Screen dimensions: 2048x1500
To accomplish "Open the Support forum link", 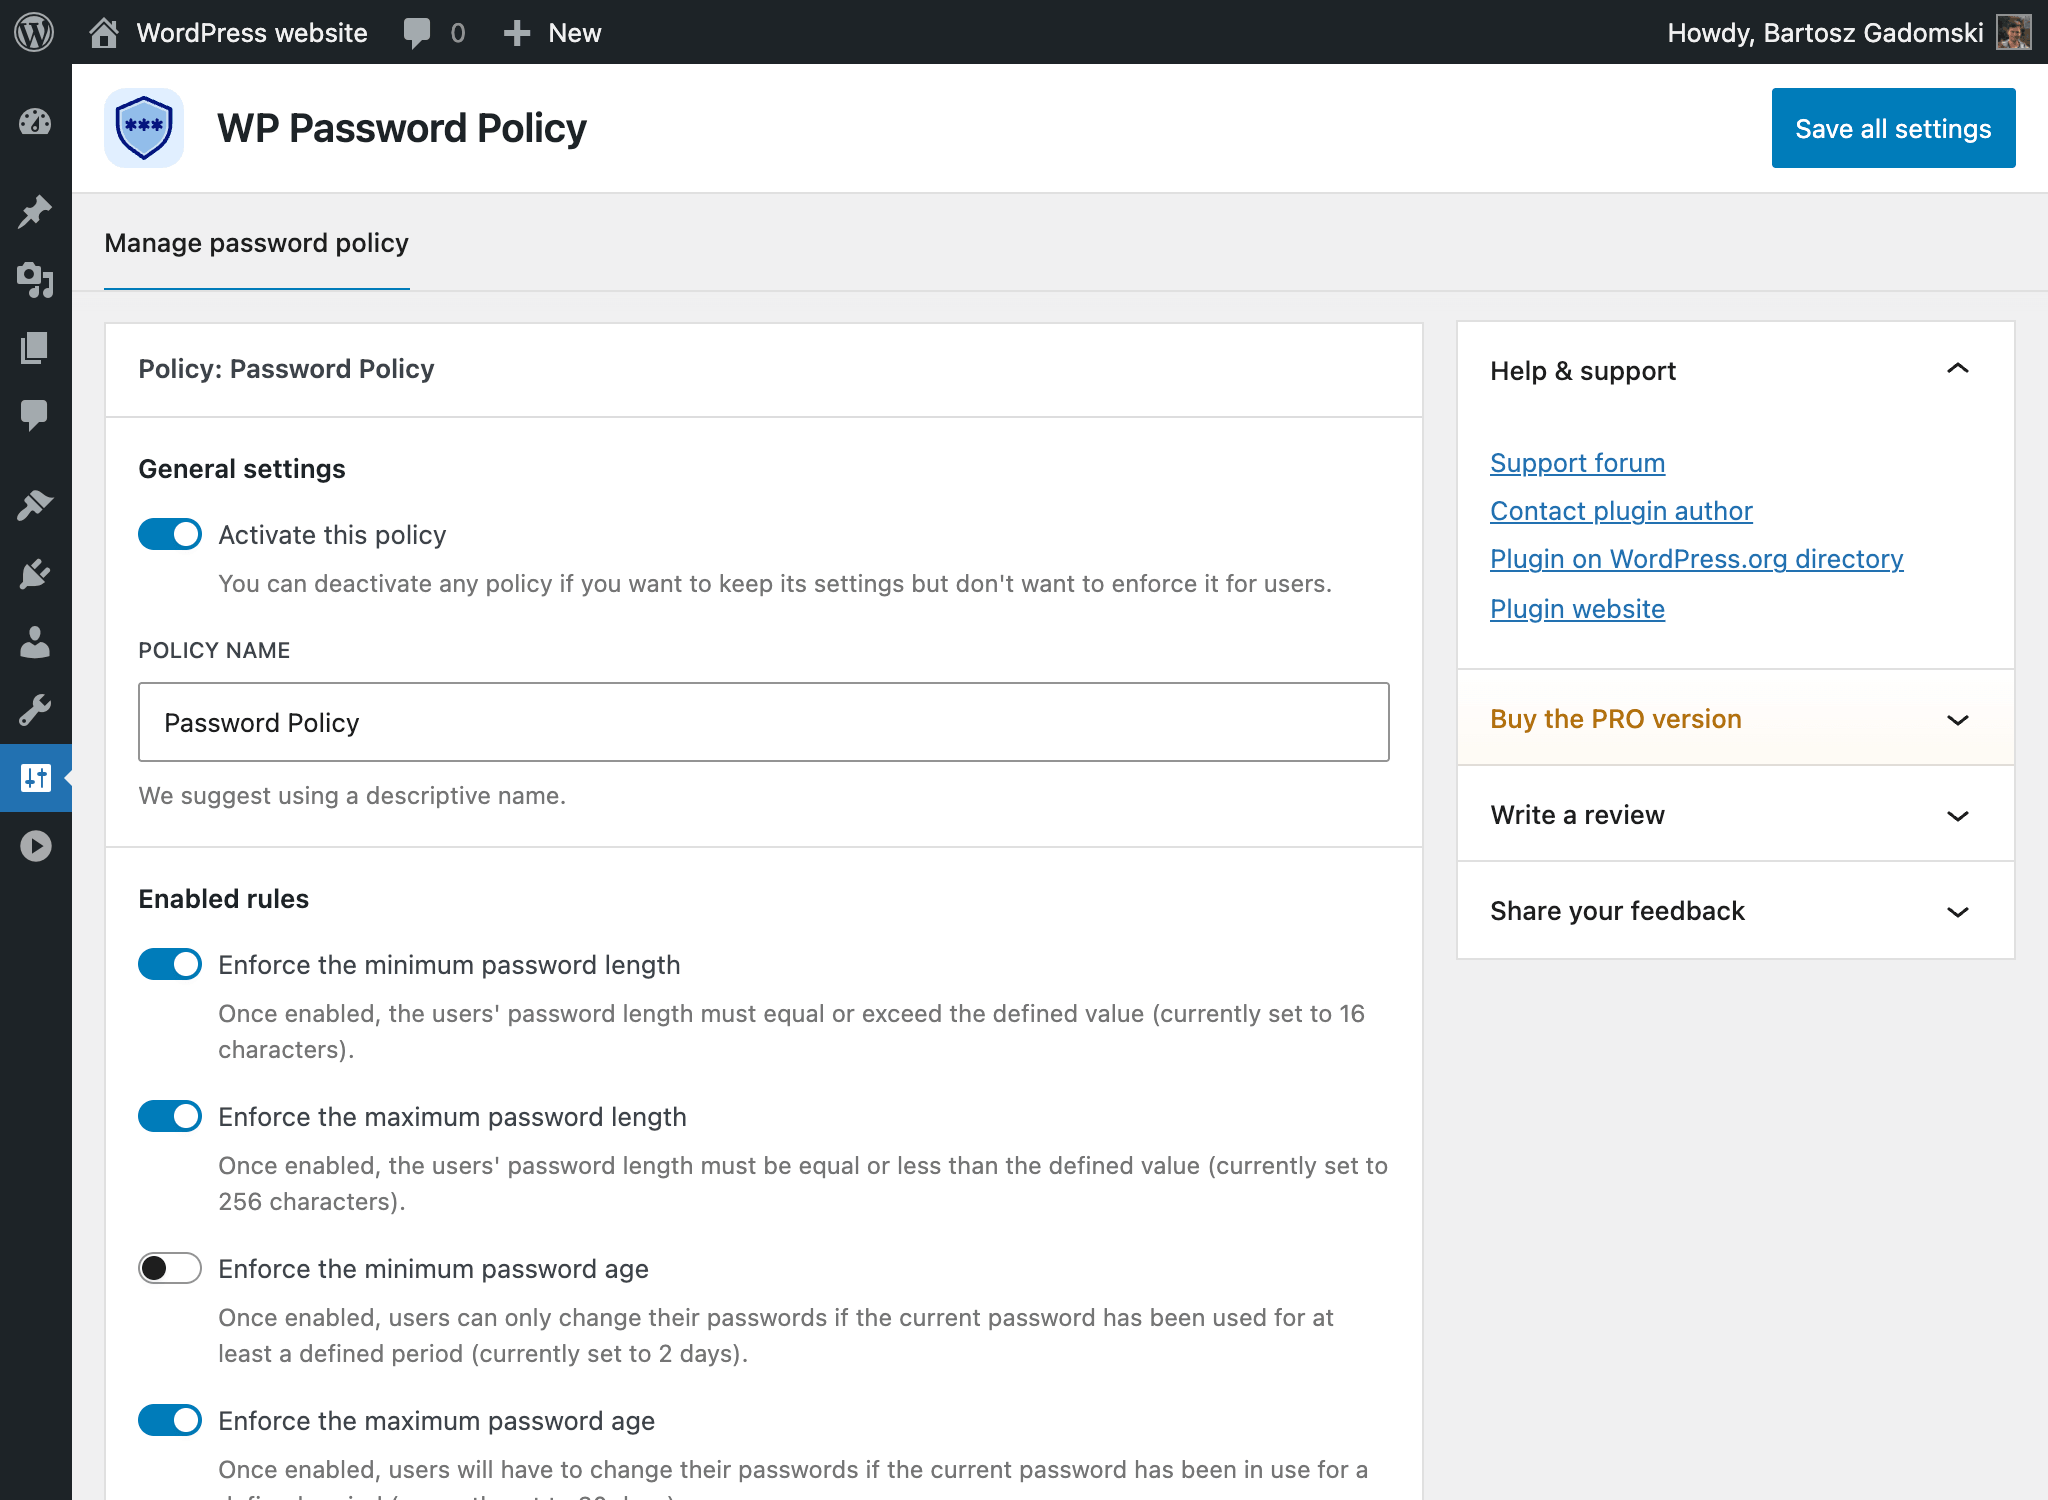I will point(1576,463).
